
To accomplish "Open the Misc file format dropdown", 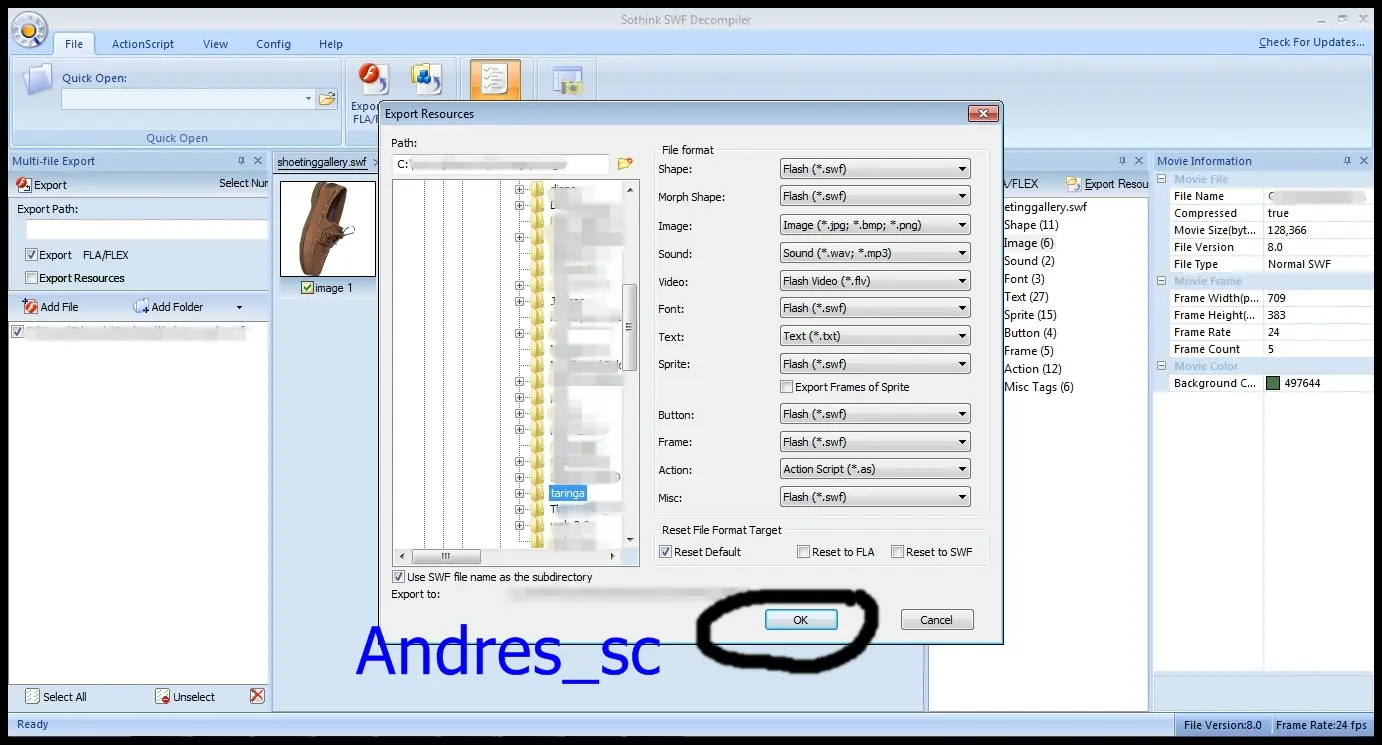I will 875,497.
